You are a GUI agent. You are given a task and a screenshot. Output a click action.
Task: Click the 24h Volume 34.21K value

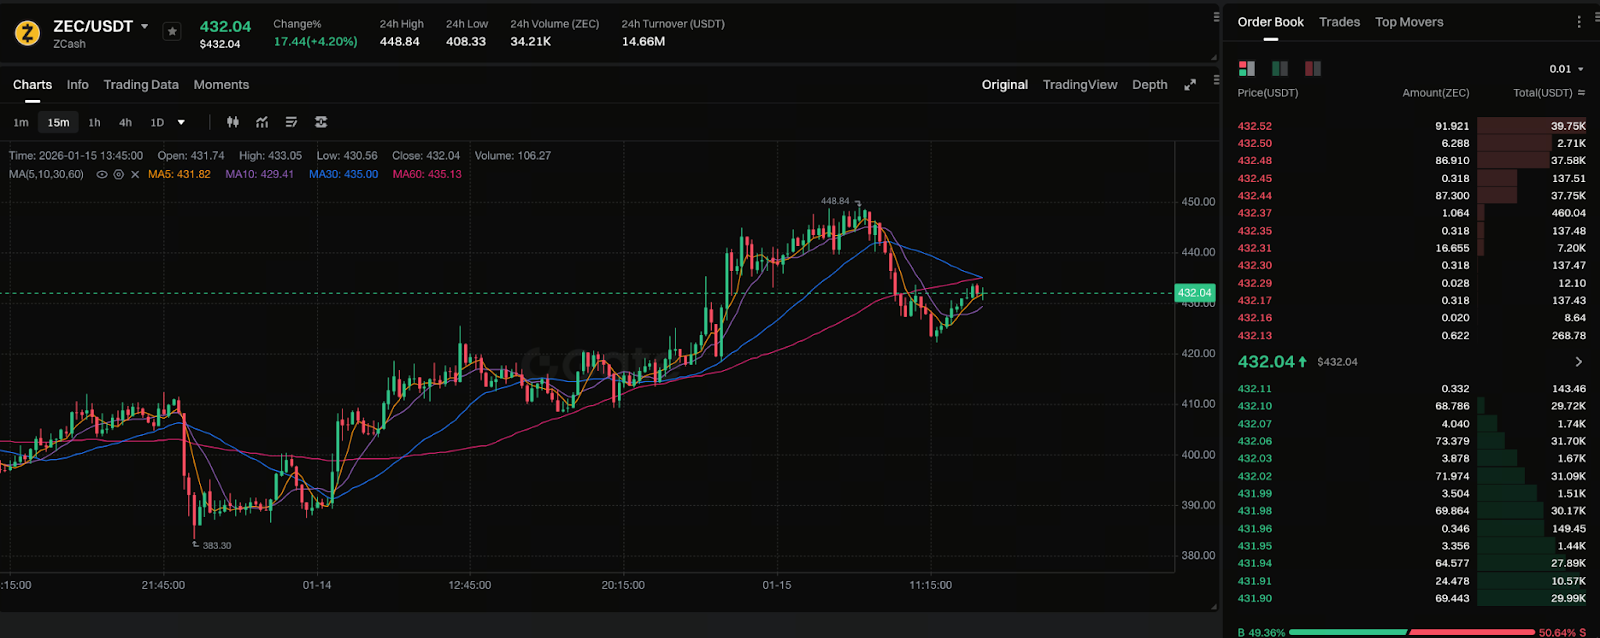coord(530,42)
